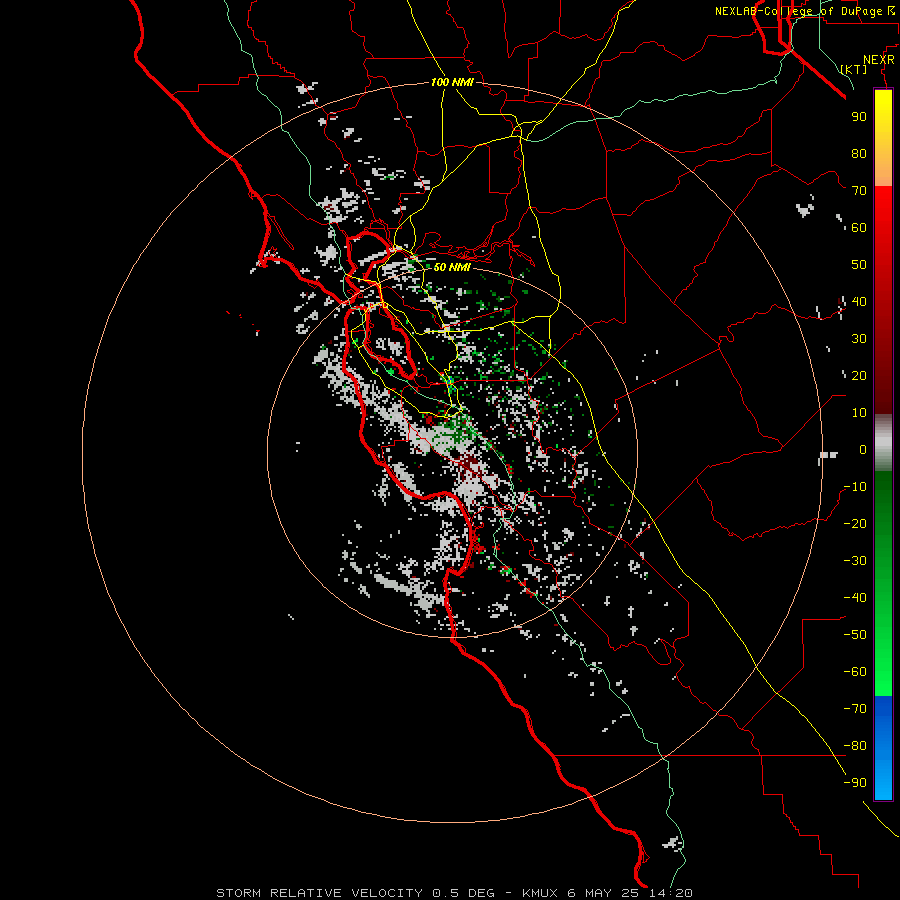
Task: Select the -20 value on the velocity scale
Action: [855, 523]
